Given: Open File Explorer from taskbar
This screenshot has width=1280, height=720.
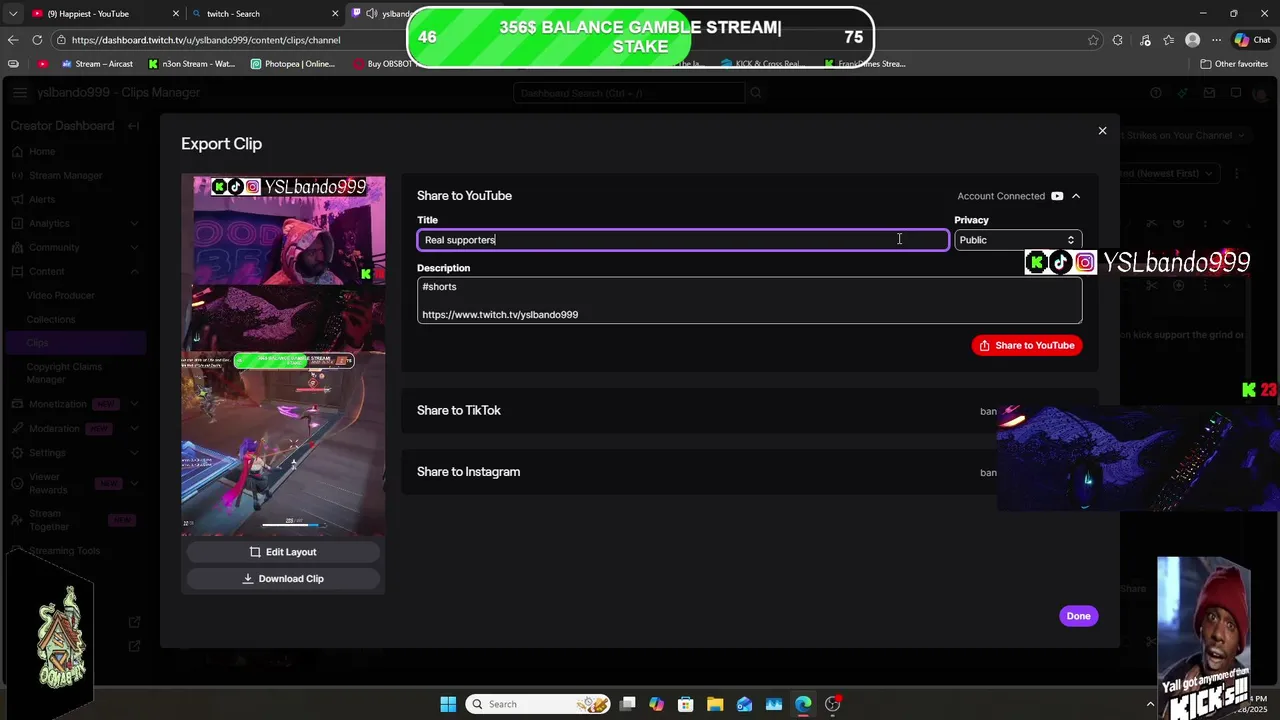Looking at the screenshot, I should [715, 704].
